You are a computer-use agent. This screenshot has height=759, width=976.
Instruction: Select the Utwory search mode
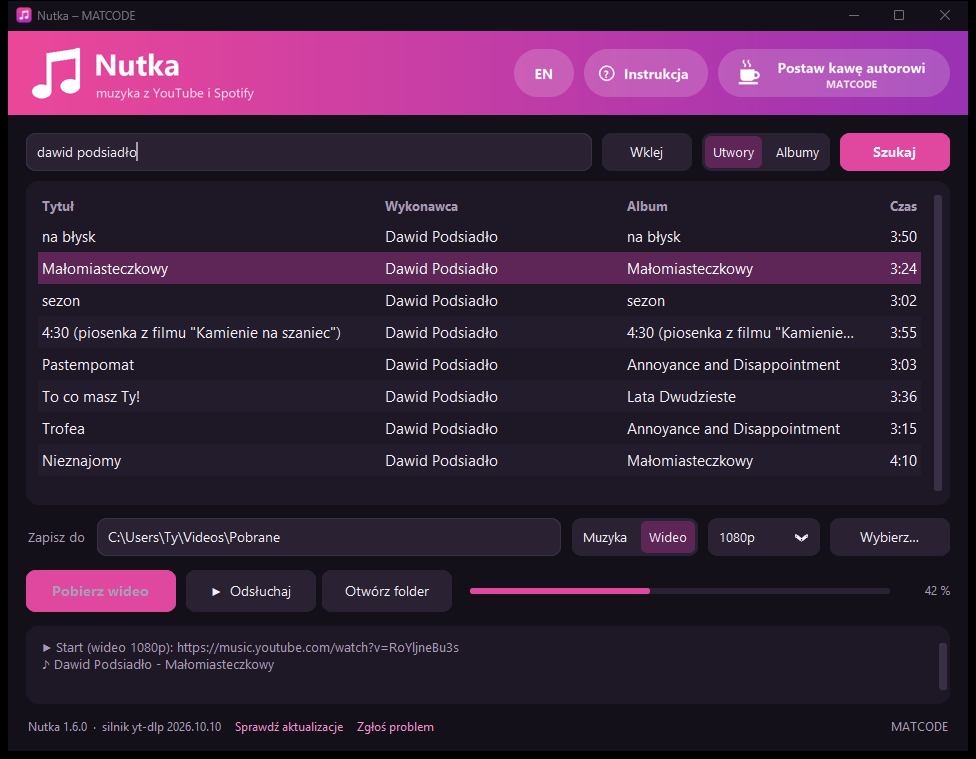733,153
